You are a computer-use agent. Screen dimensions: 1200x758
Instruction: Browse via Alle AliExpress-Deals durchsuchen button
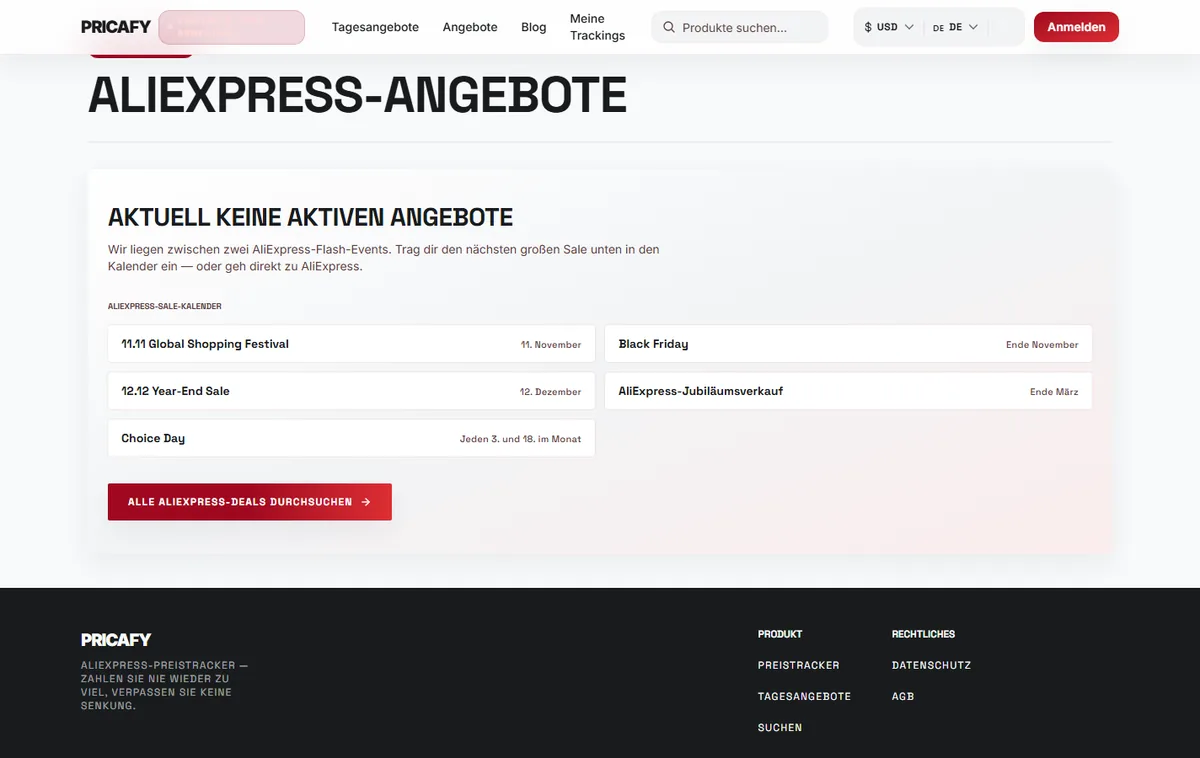click(250, 502)
